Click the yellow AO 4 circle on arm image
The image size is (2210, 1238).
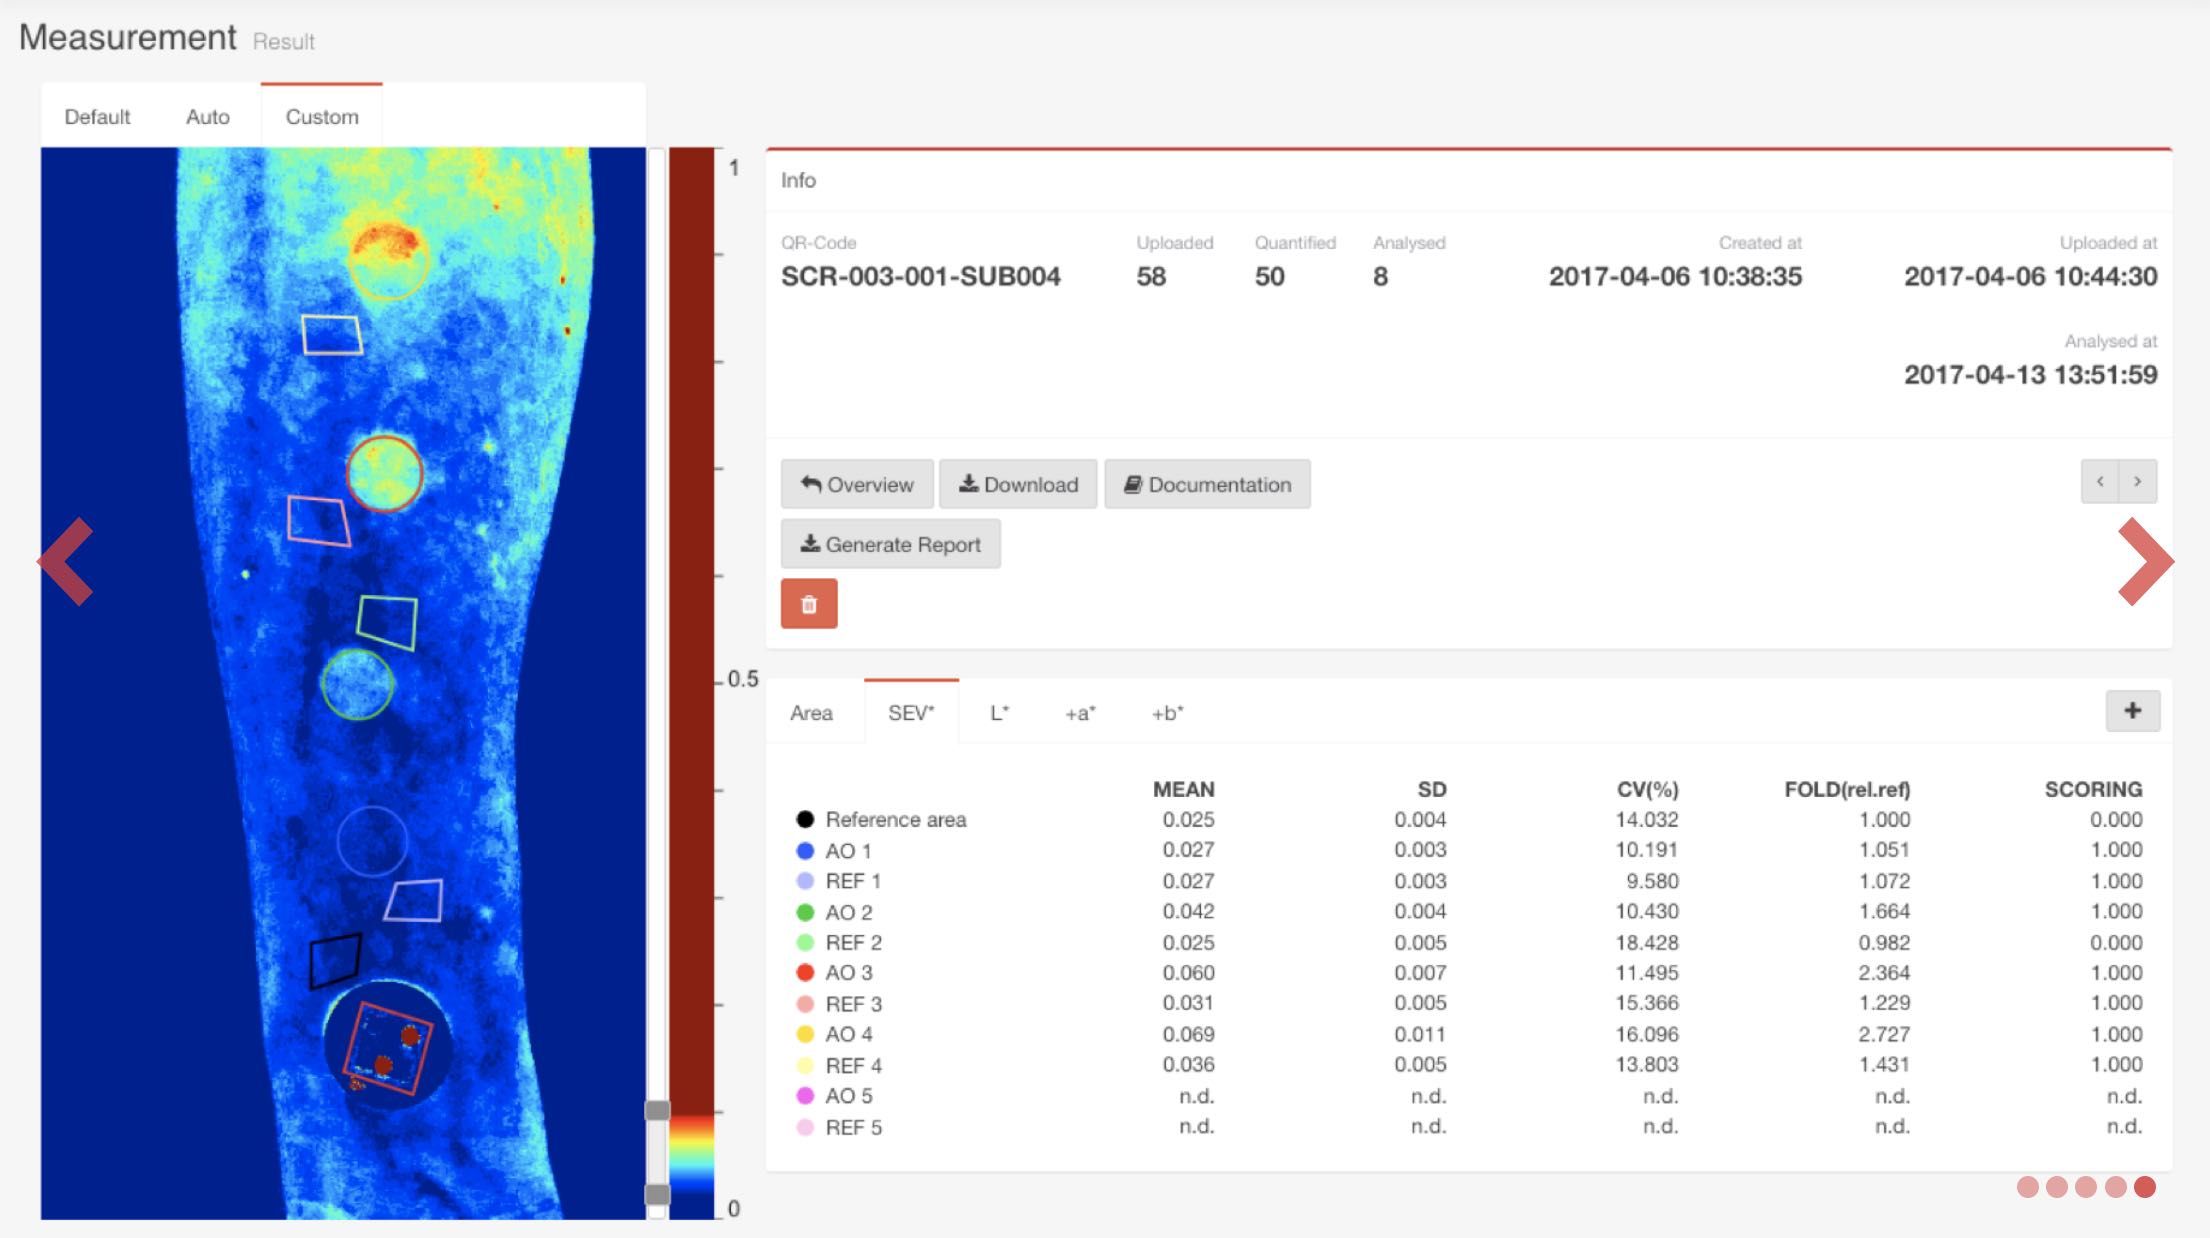click(388, 260)
